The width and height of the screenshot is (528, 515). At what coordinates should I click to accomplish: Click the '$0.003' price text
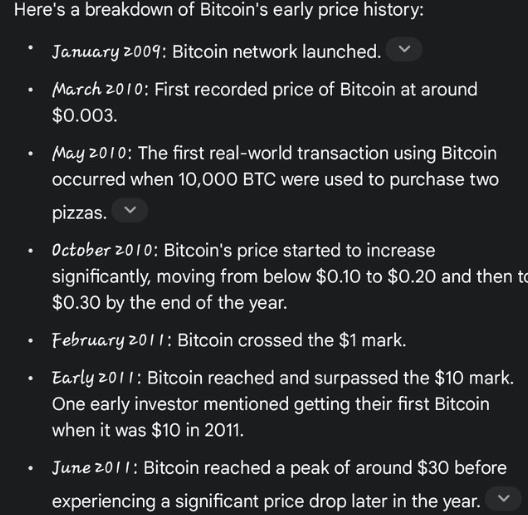83,116
